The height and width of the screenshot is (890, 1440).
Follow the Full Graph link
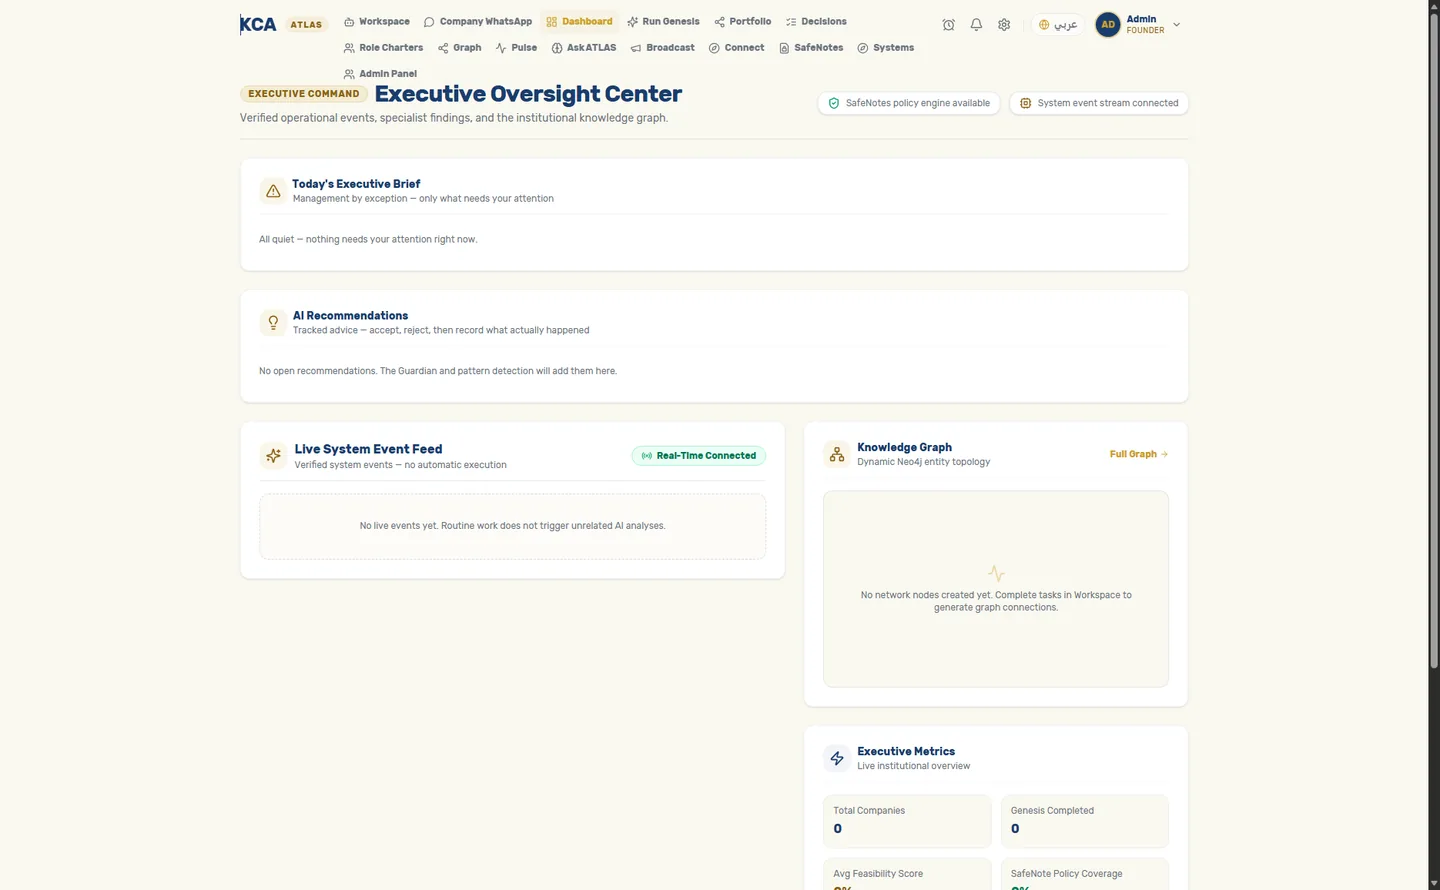tap(1139, 454)
